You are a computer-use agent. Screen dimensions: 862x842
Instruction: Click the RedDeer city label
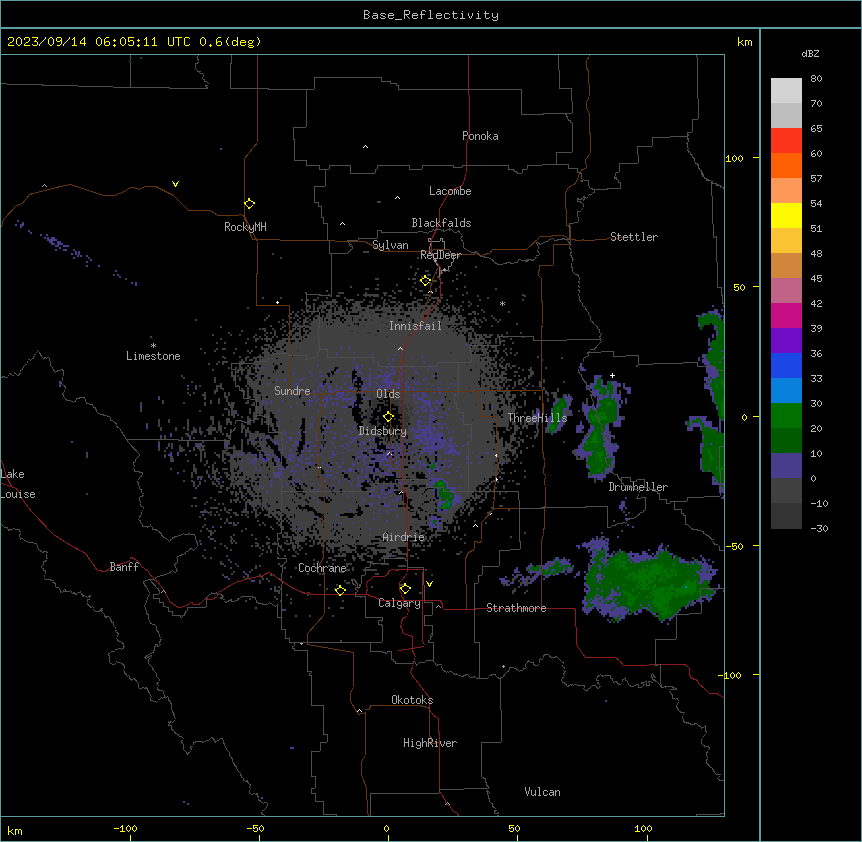[x=440, y=255]
